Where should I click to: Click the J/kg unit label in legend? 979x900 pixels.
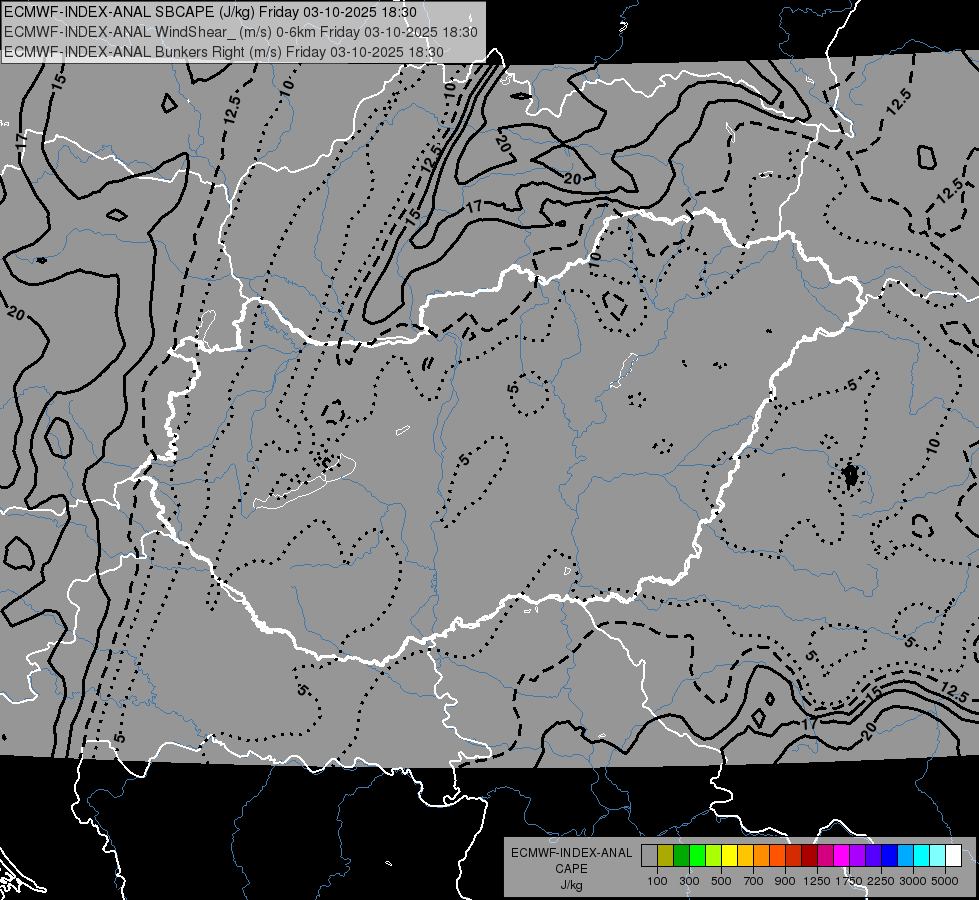coord(571,885)
